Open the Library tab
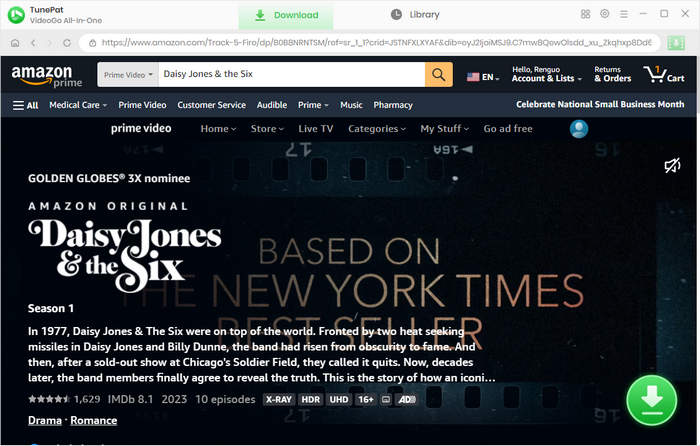Image resolution: width=700 pixels, height=446 pixels. (x=415, y=15)
